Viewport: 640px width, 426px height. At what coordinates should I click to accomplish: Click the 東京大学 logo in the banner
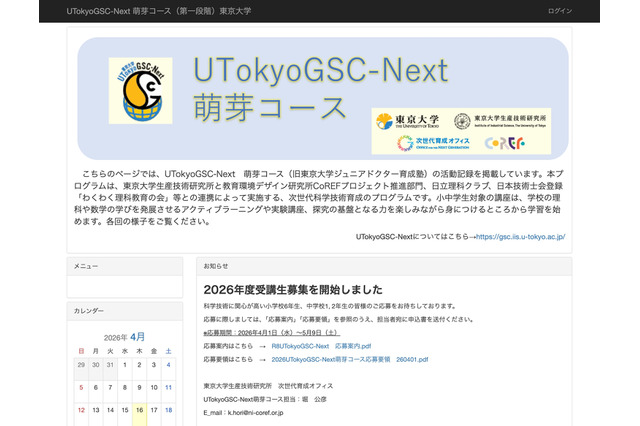point(407,121)
